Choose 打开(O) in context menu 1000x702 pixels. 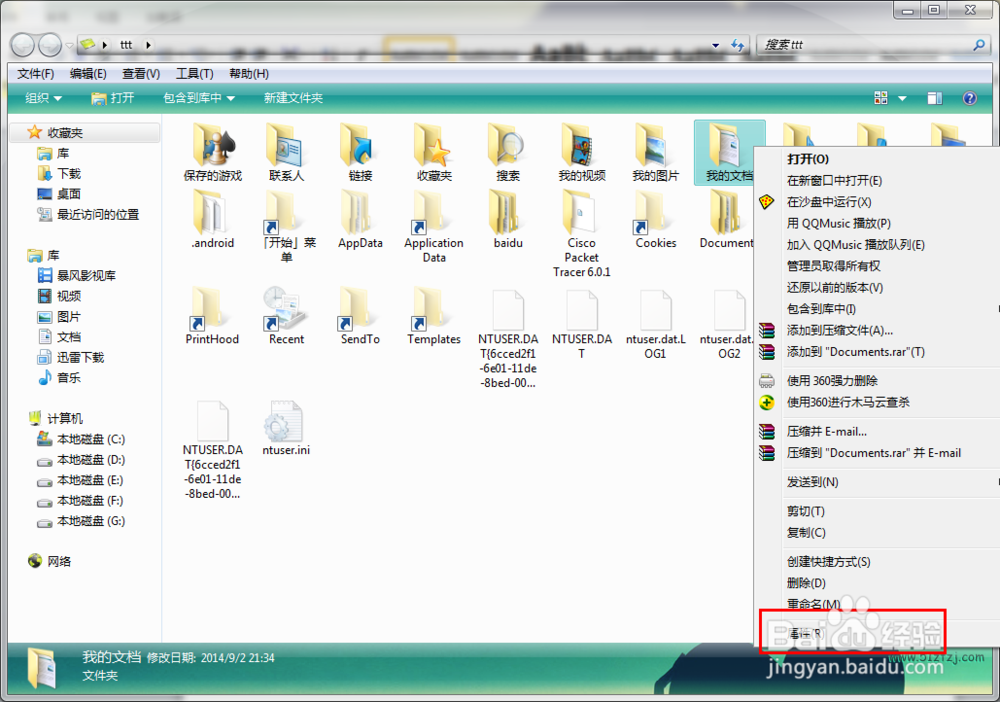[877, 159]
